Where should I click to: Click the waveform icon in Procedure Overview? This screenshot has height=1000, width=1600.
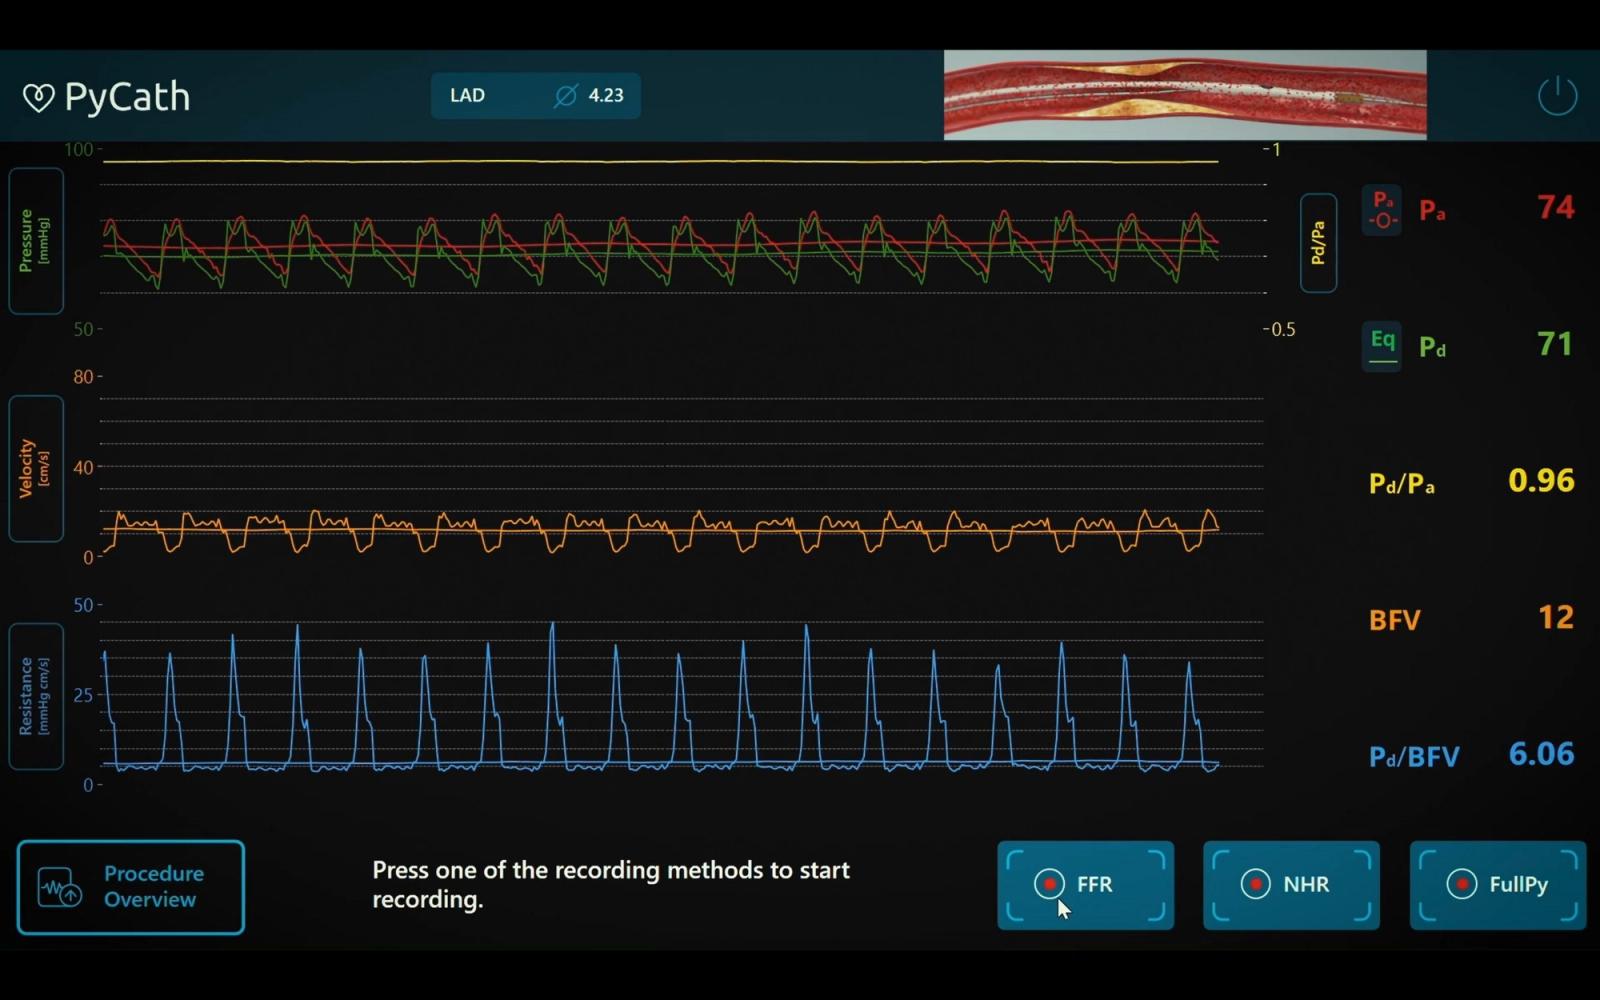(60, 887)
